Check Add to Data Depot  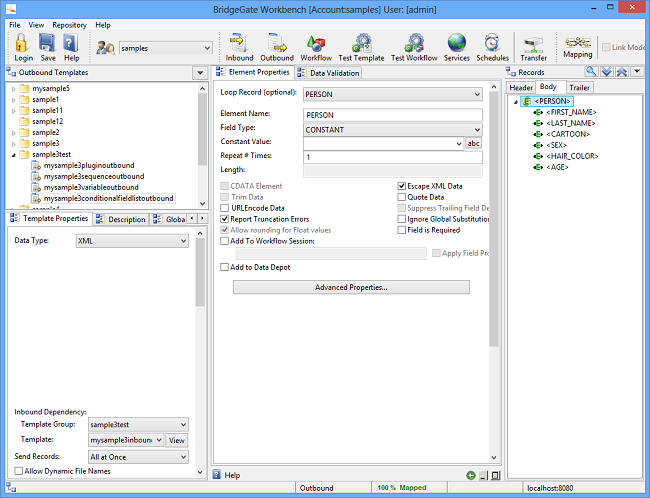coord(224,267)
